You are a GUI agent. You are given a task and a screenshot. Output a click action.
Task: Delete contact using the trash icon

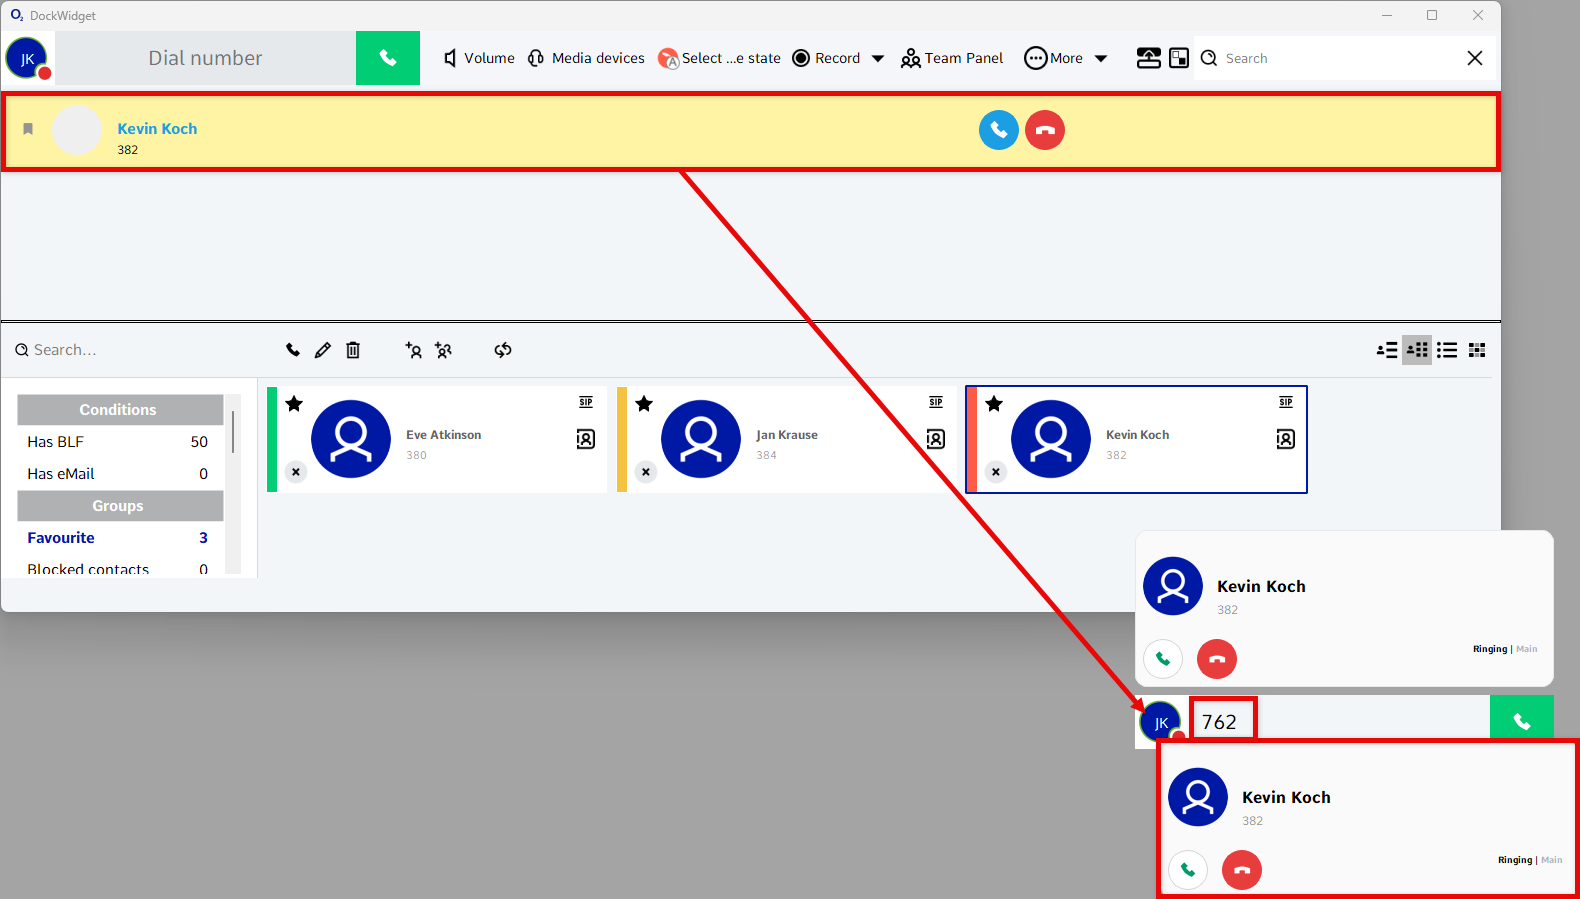tap(353, 350)
